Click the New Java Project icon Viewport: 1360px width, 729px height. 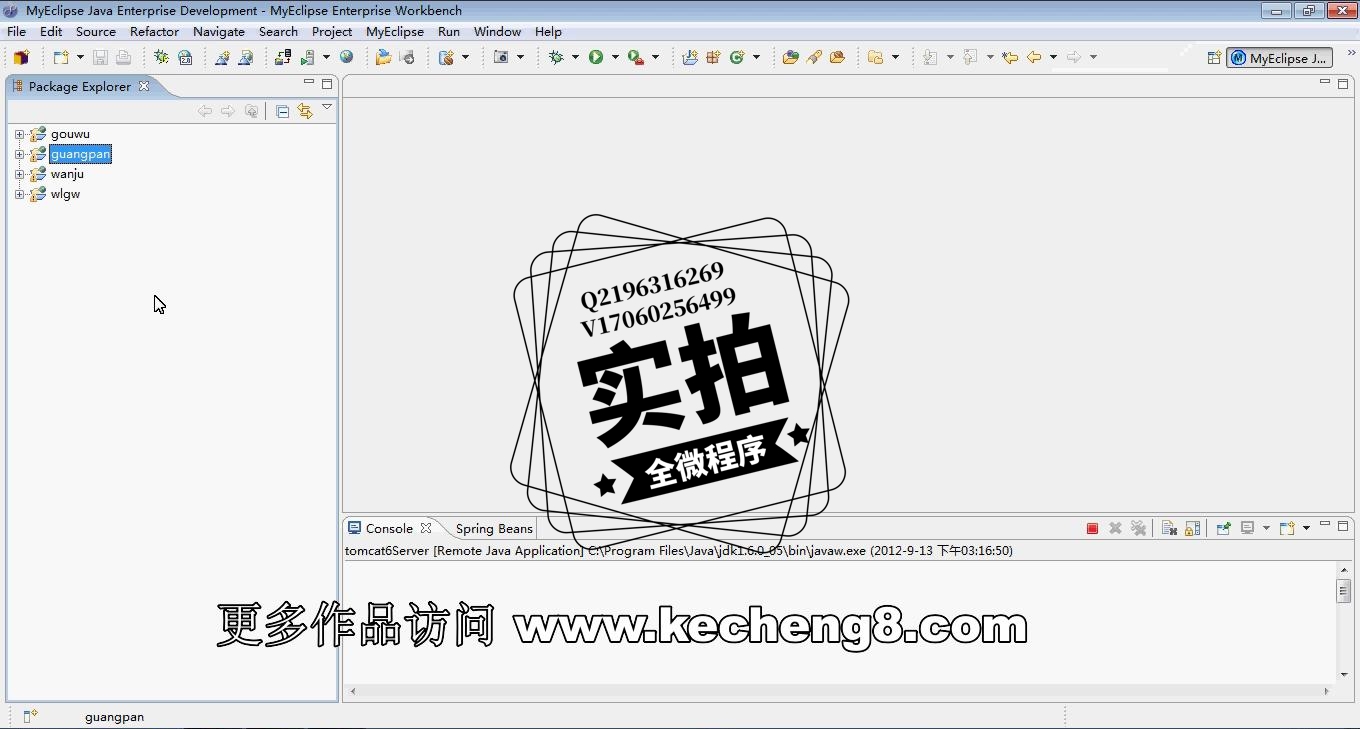coord(690,57)
